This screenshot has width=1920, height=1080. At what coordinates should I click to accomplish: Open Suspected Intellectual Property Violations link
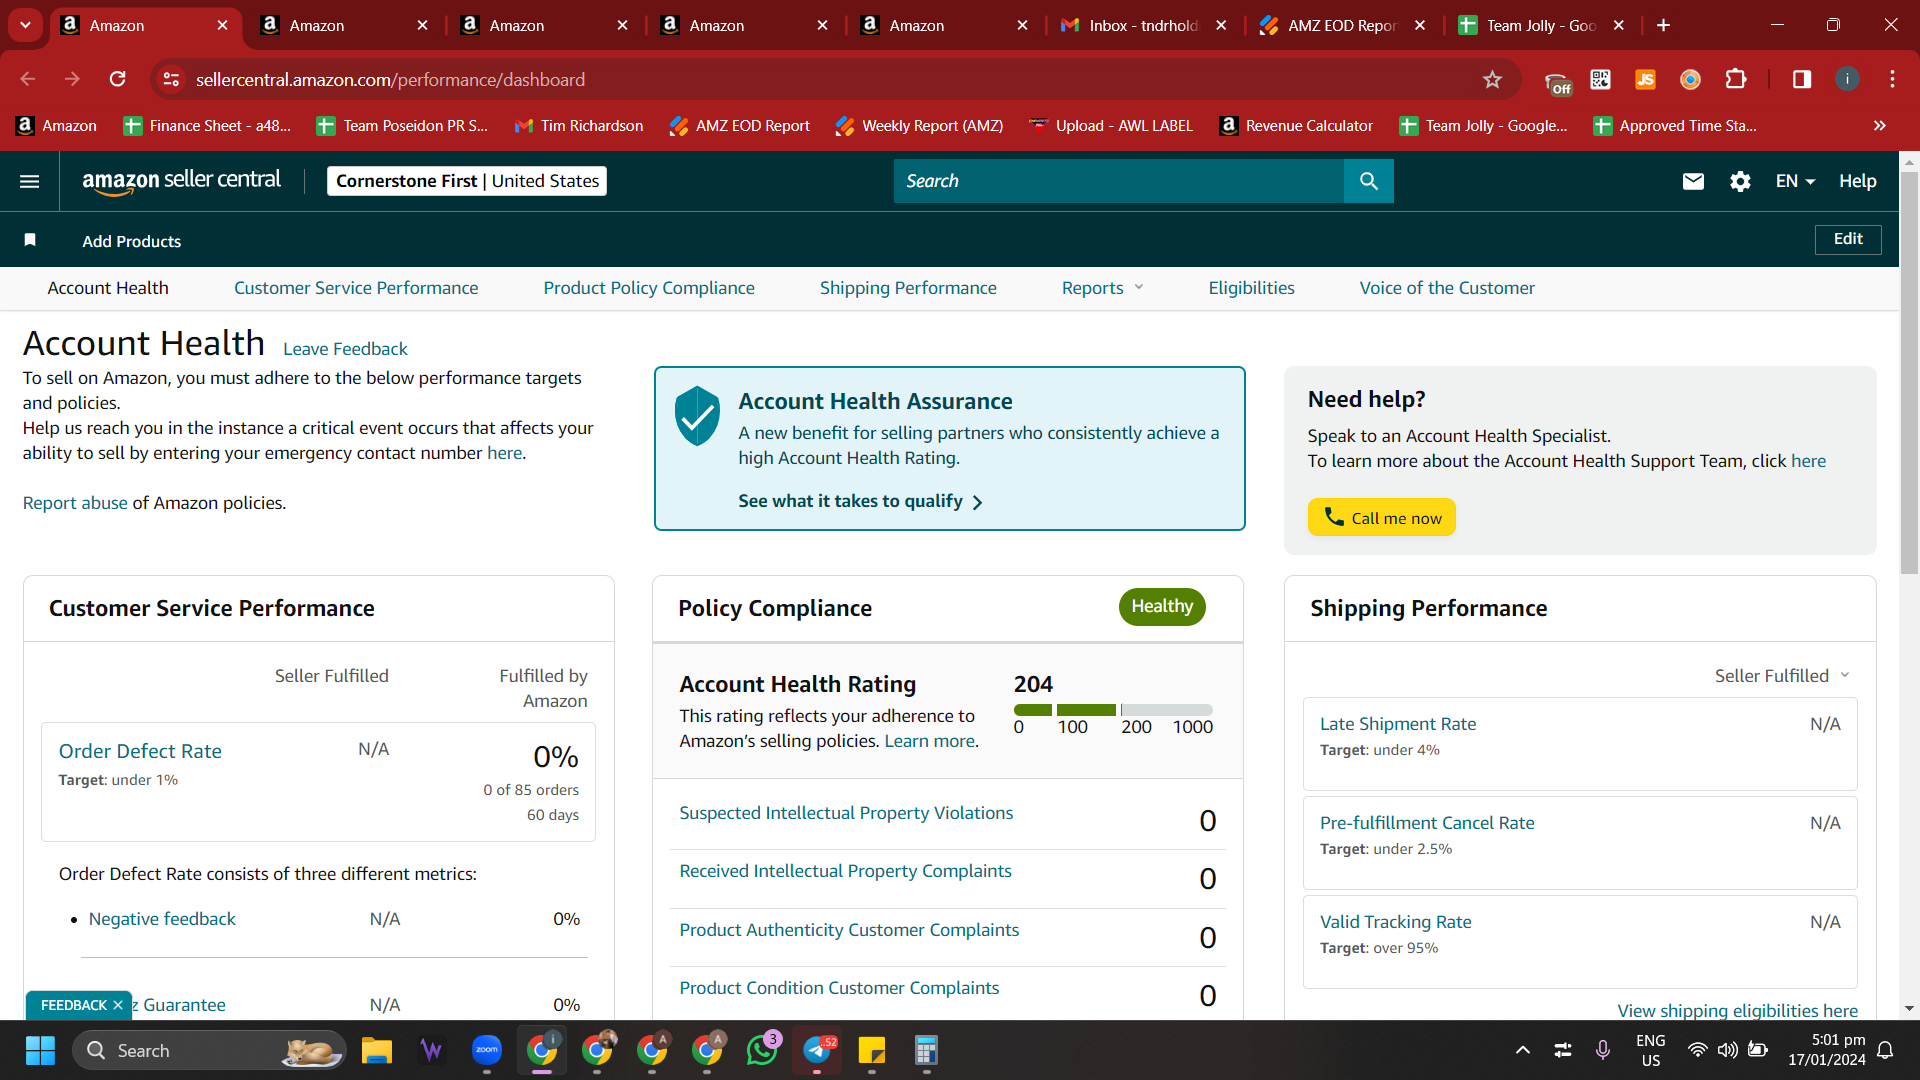[846, 813]
